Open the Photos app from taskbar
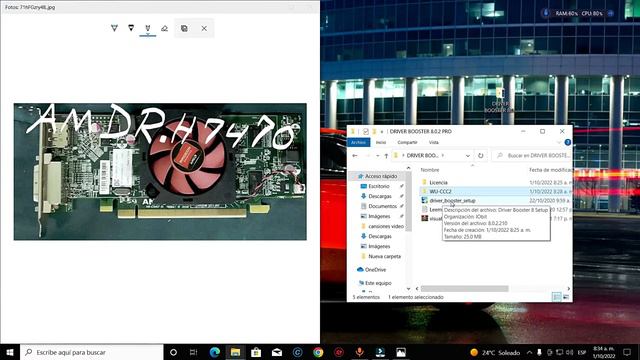Image resolution: width=640 pixels, height=360 pixels. [401, 352]
